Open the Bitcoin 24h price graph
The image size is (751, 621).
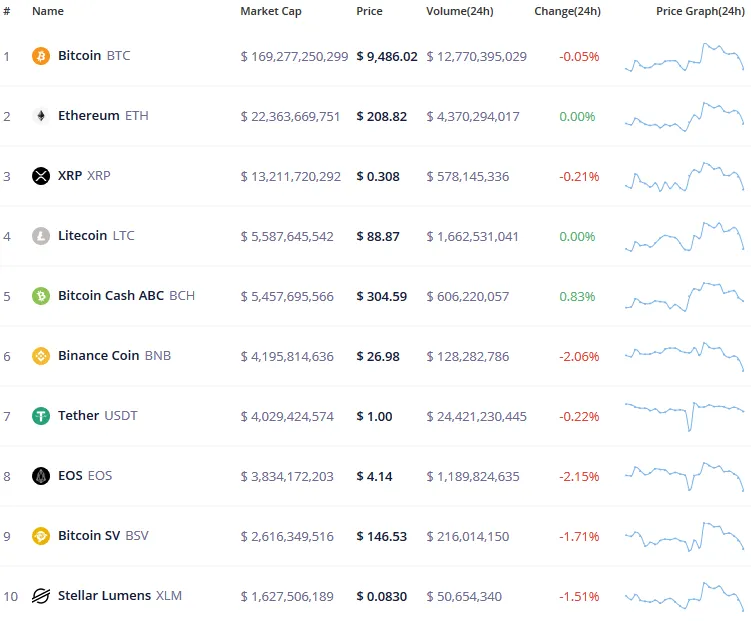click(684, 57)
